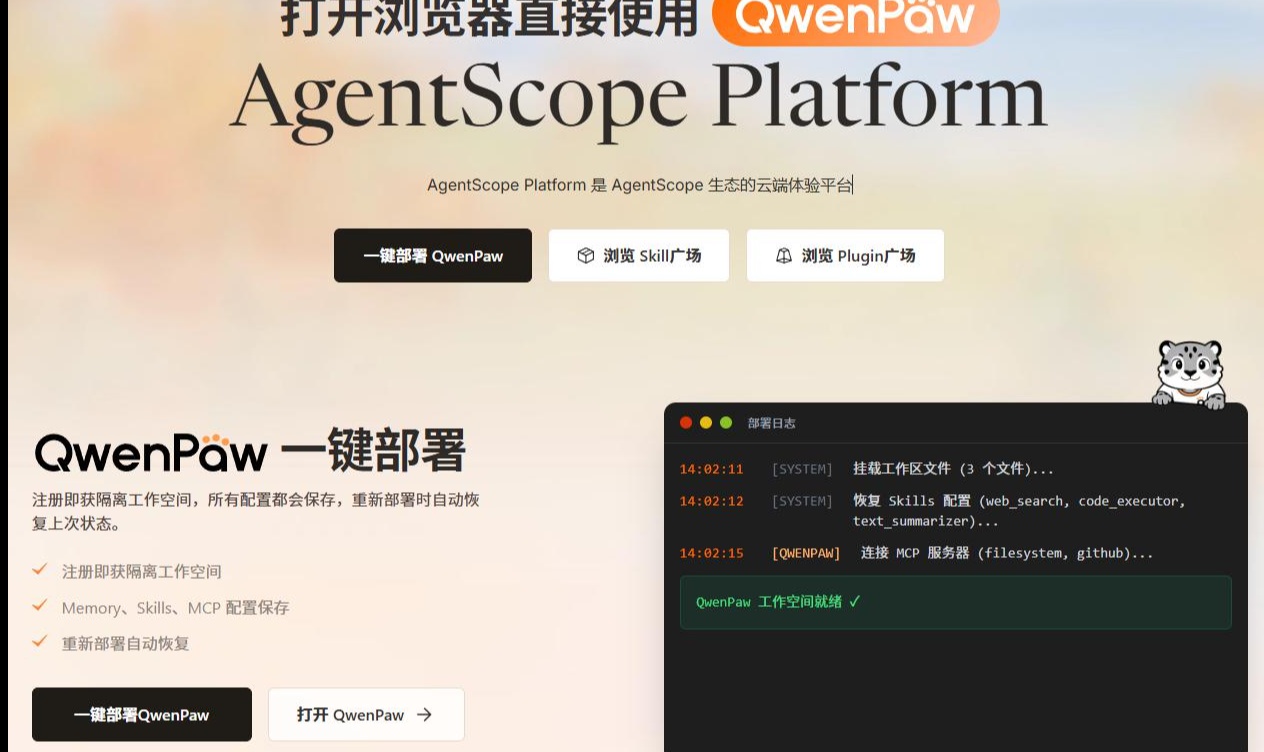
Task: Click the green dot in 部署日志 window
Action: (x=726, y=423)
